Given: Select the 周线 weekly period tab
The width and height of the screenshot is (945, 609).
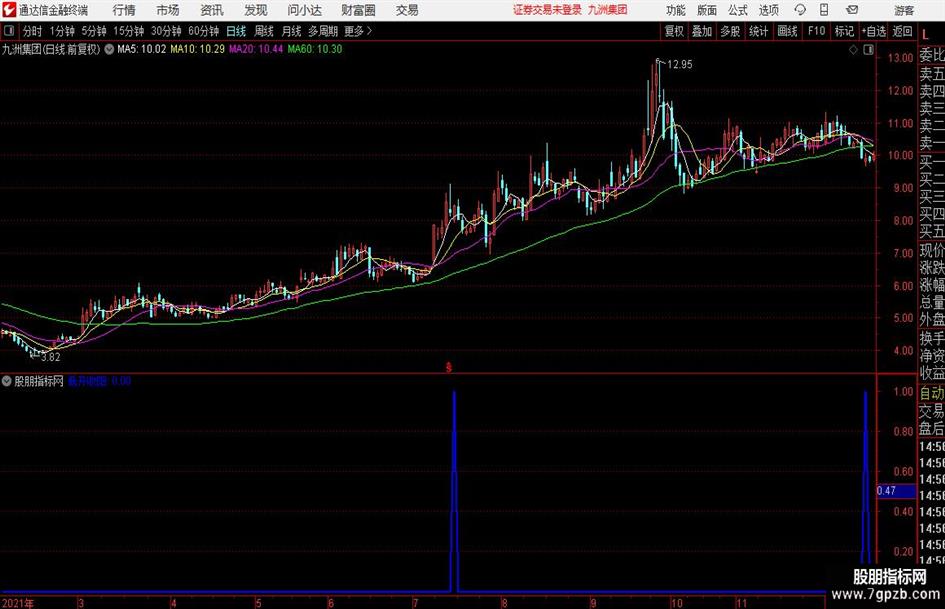Looking at the screenshot, I should pos(263,31).
